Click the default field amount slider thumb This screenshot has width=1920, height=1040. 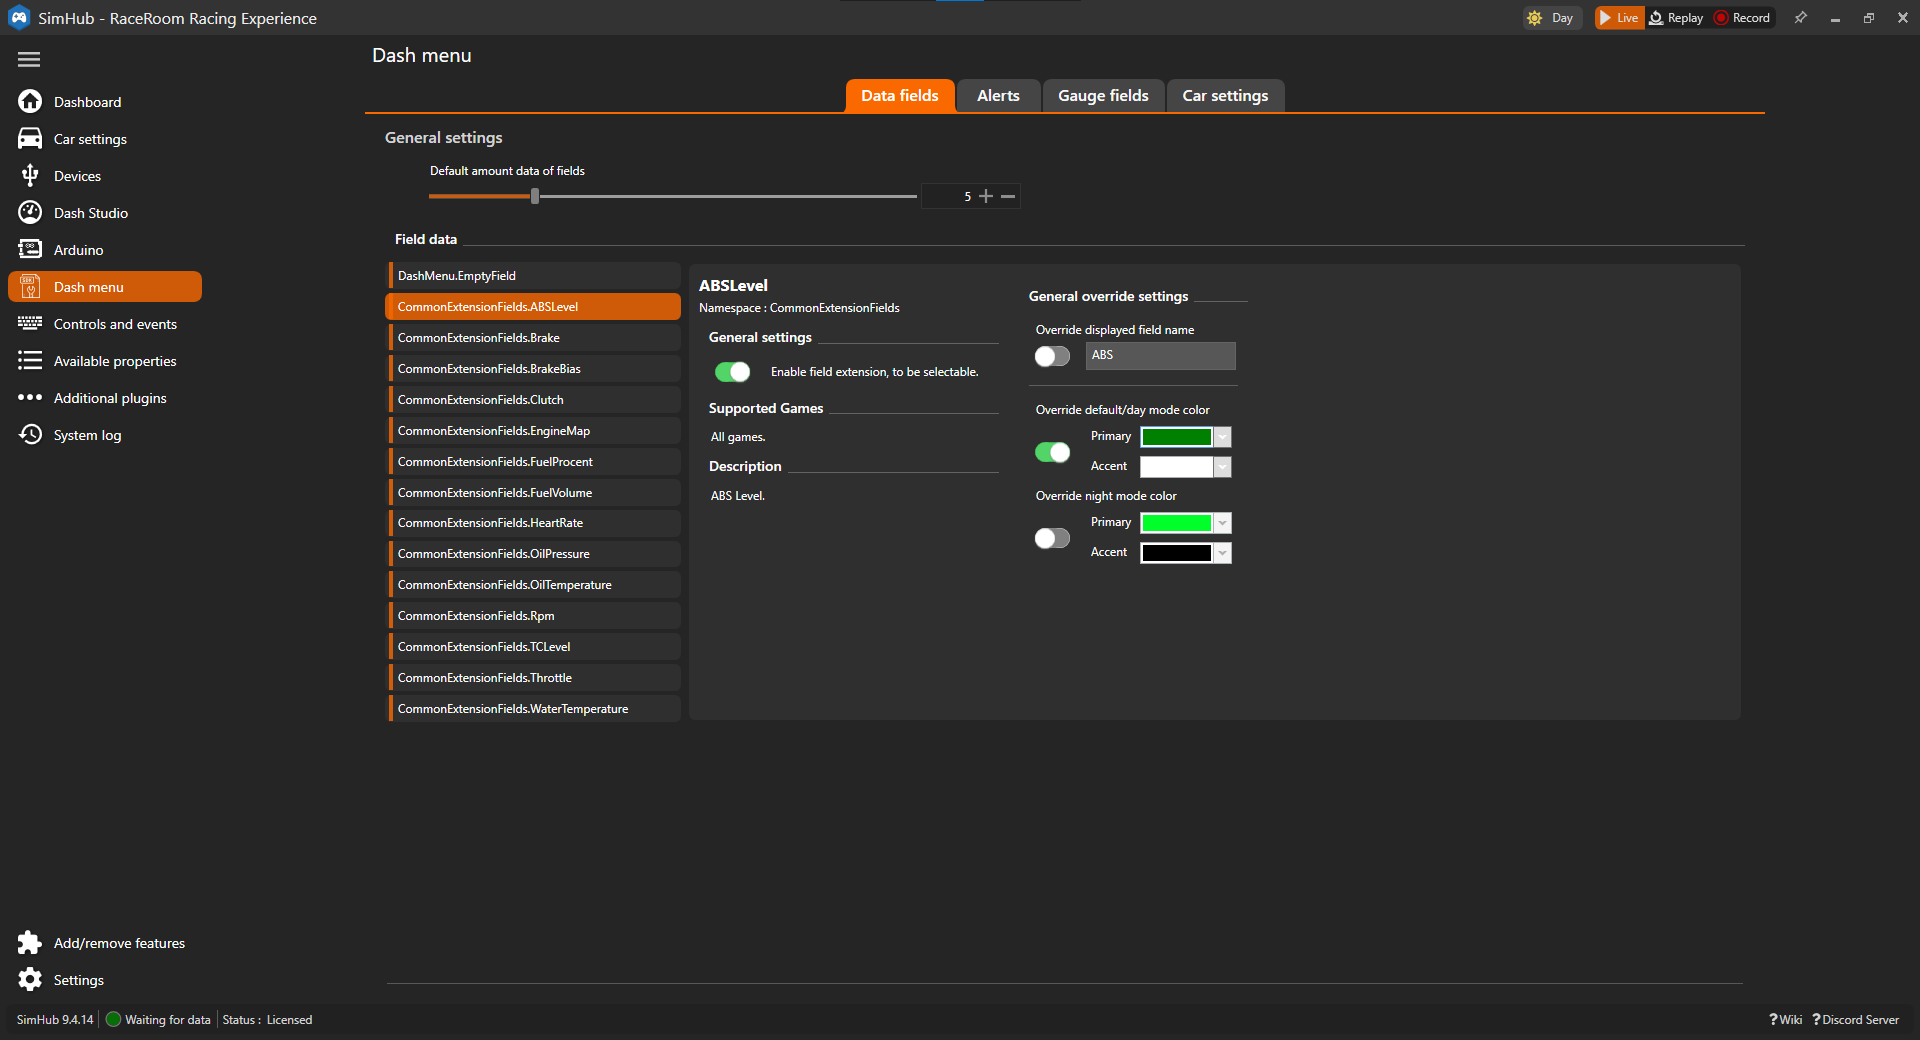[535, 196]
